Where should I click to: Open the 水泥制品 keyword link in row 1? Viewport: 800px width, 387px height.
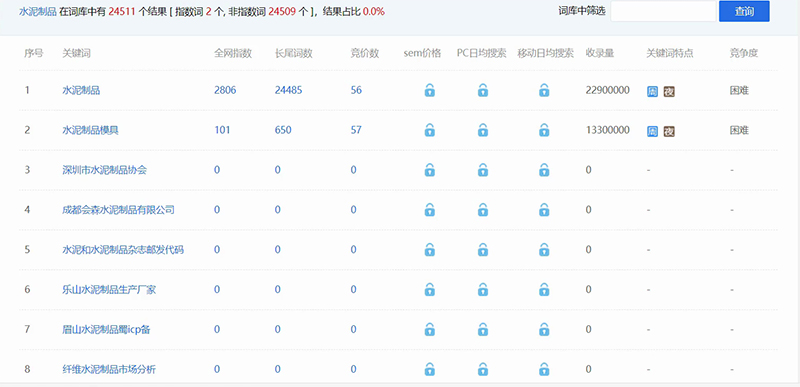coord(81,90)
